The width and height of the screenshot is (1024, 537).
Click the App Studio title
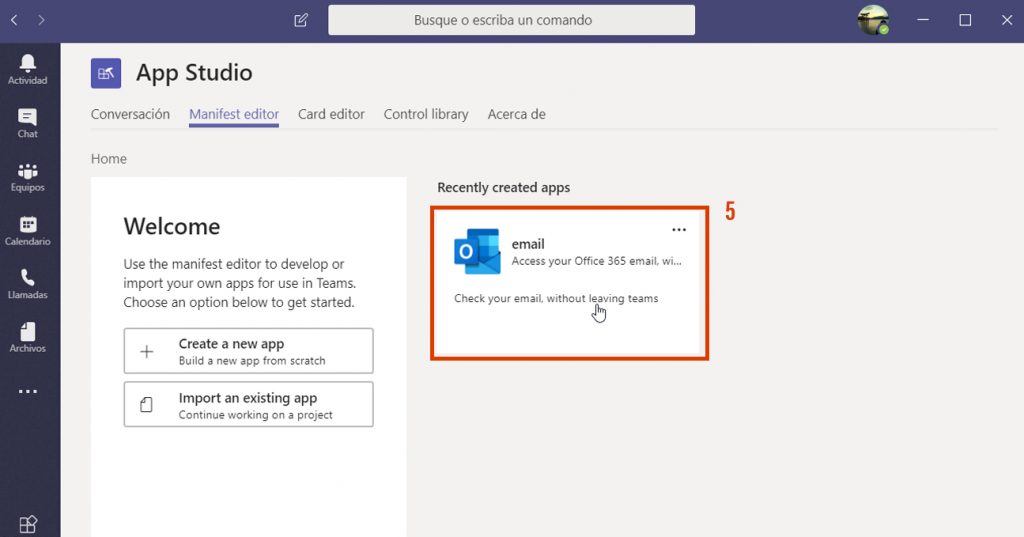194,73
